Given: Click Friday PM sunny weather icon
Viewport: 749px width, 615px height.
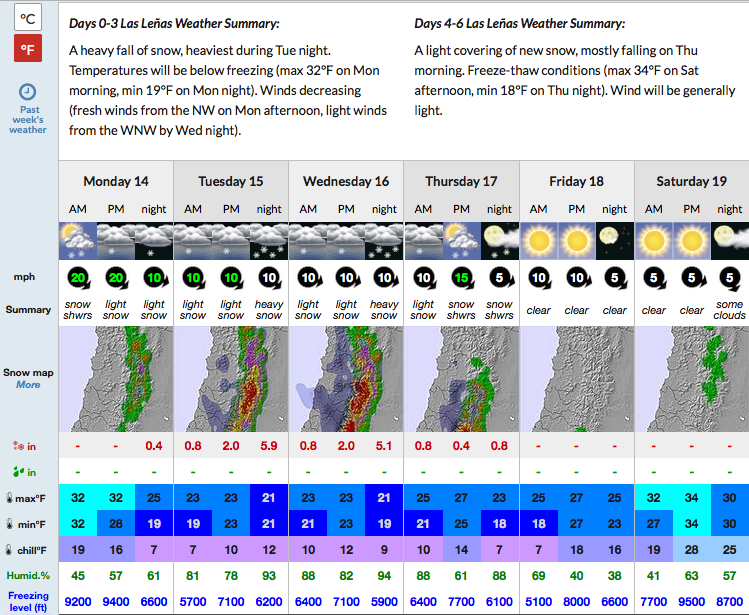Looking at the screenshot, I should (x=577, y=241).
